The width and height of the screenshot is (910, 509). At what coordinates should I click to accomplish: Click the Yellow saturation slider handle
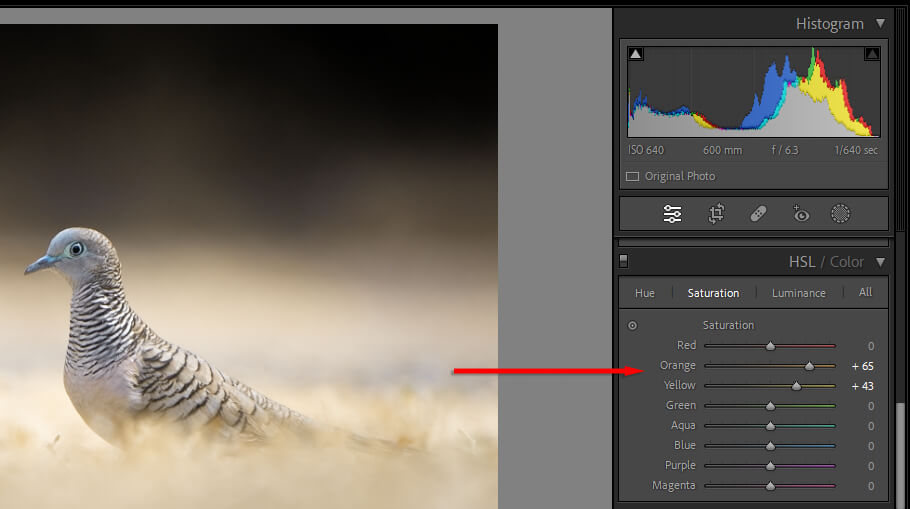pyautogui.click(x=796, y=386)
